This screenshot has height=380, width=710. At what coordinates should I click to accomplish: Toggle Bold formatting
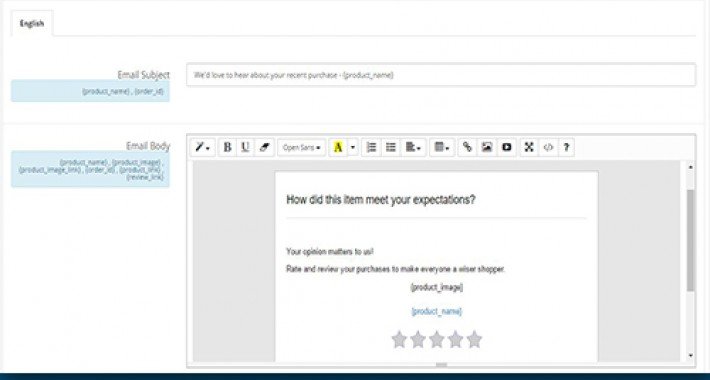[x=227, y=147]
